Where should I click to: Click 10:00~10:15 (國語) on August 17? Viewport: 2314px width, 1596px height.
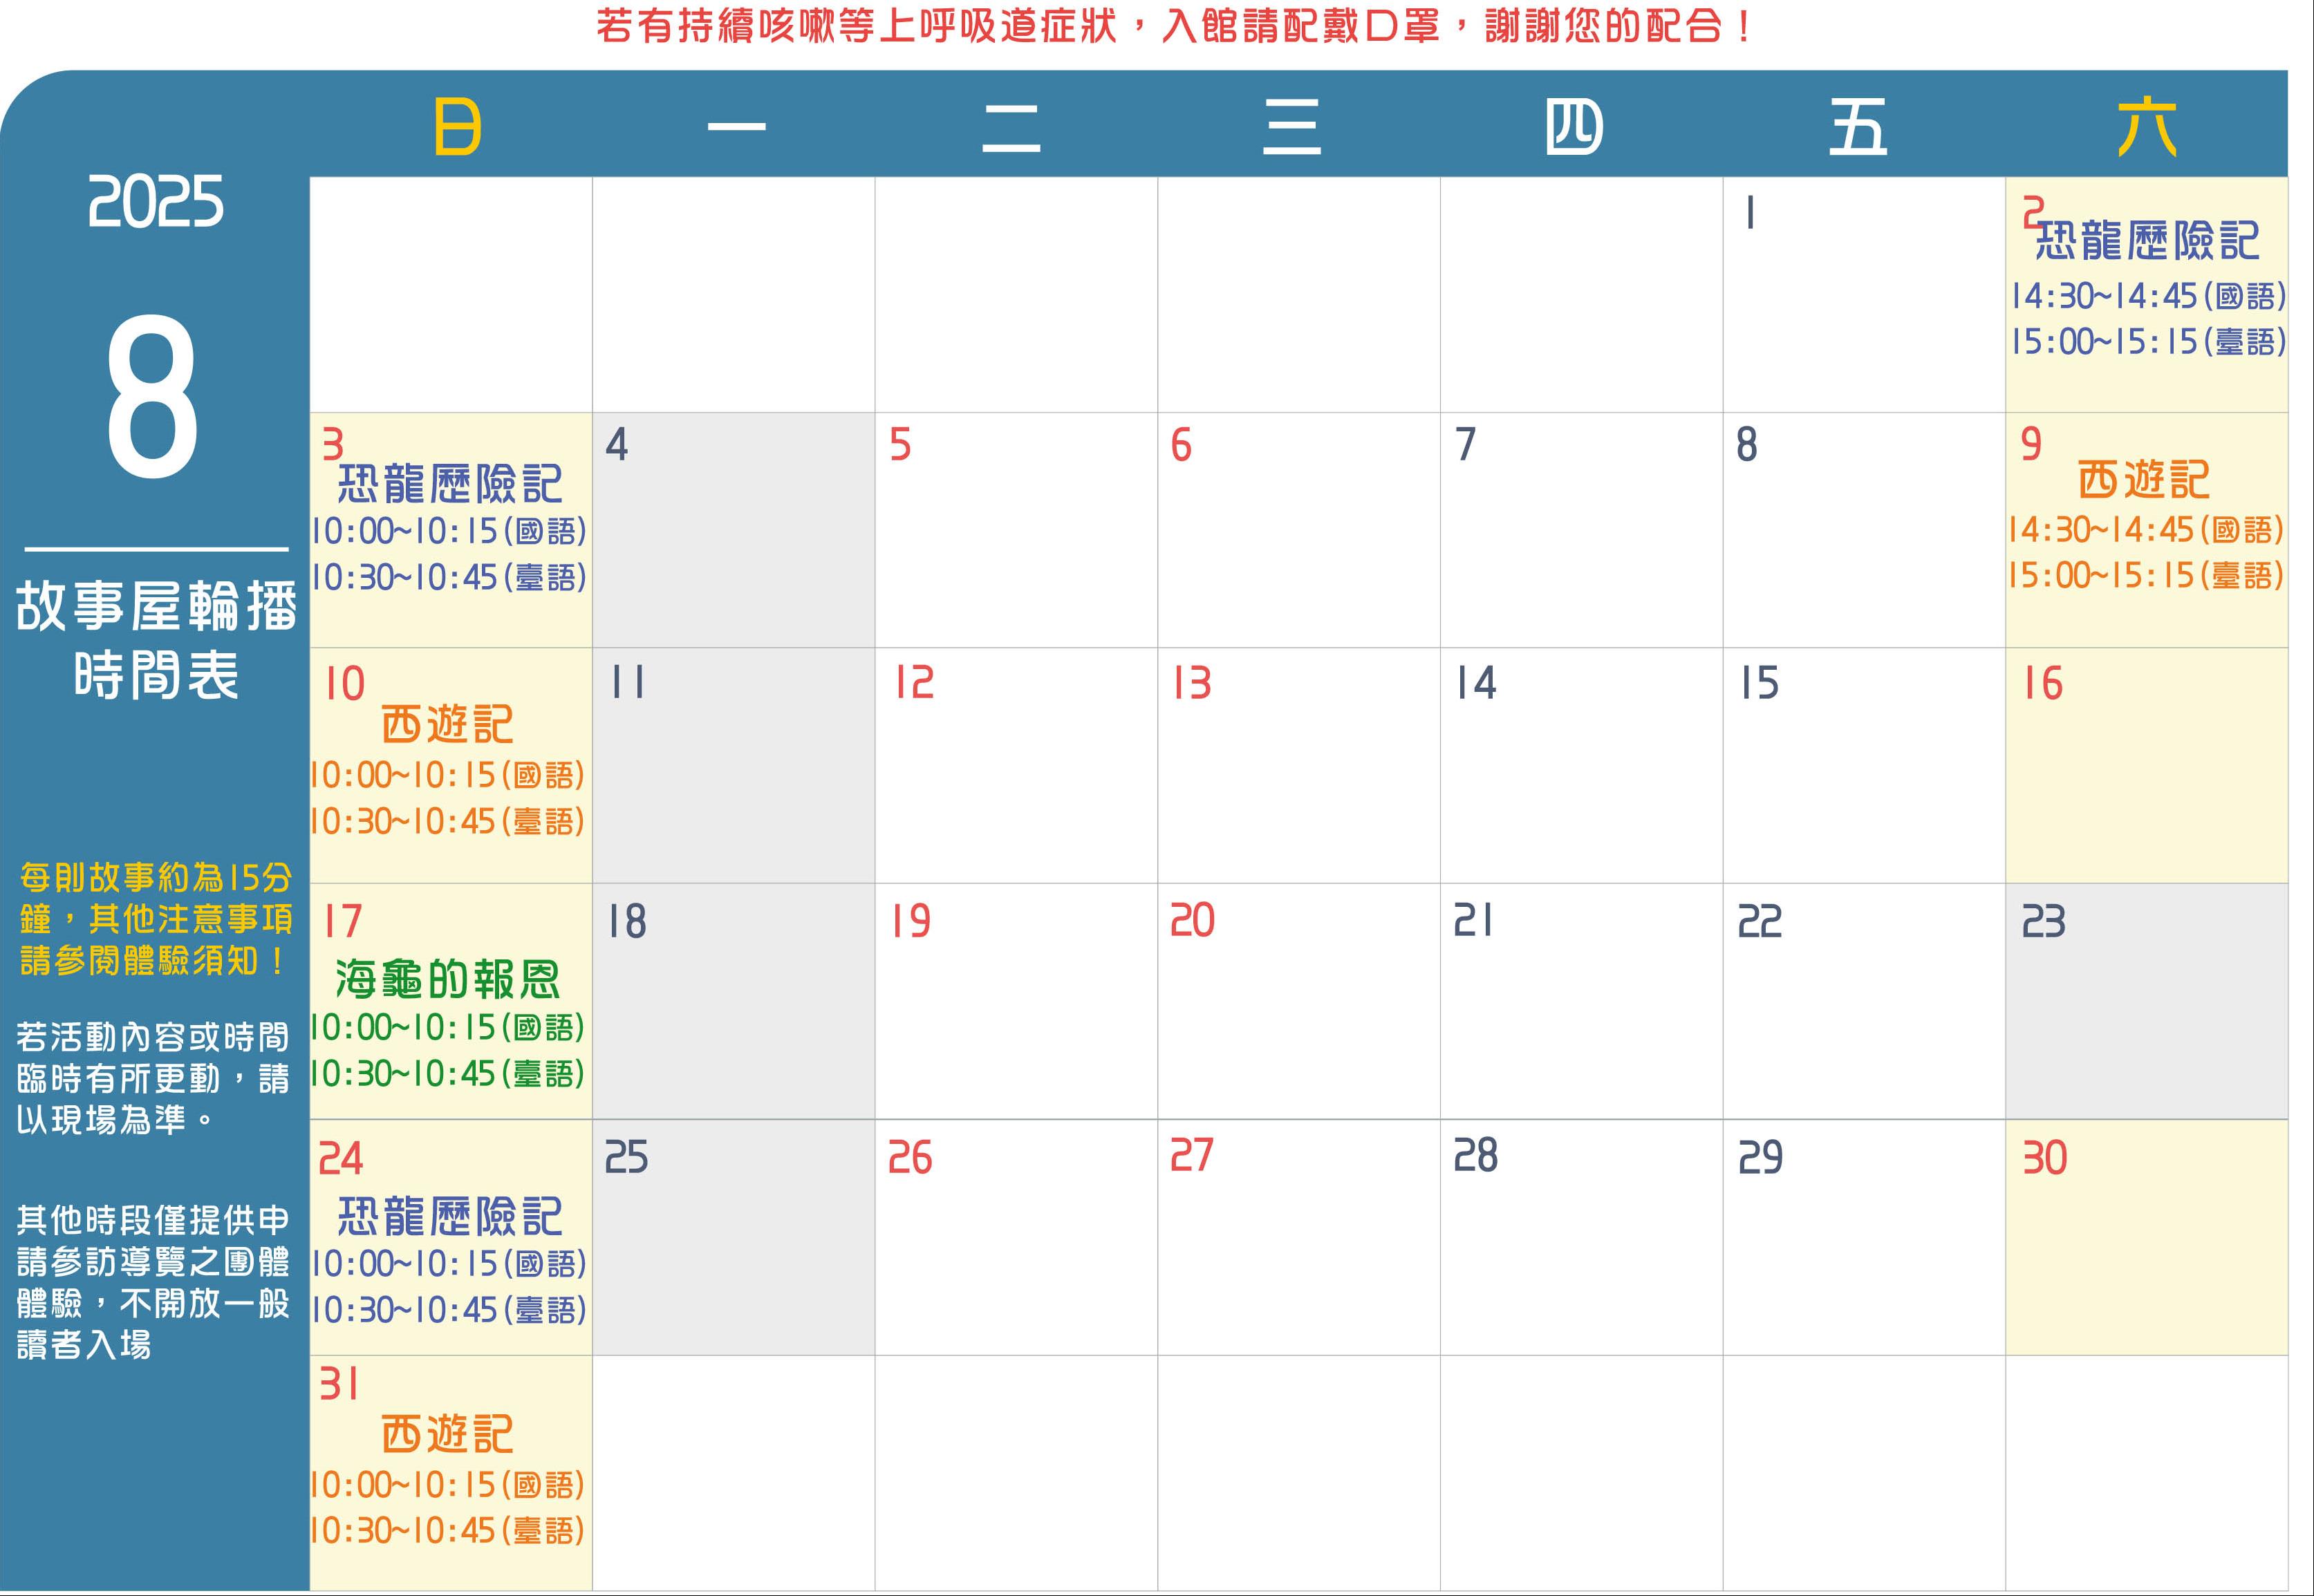click(447, 1028)
